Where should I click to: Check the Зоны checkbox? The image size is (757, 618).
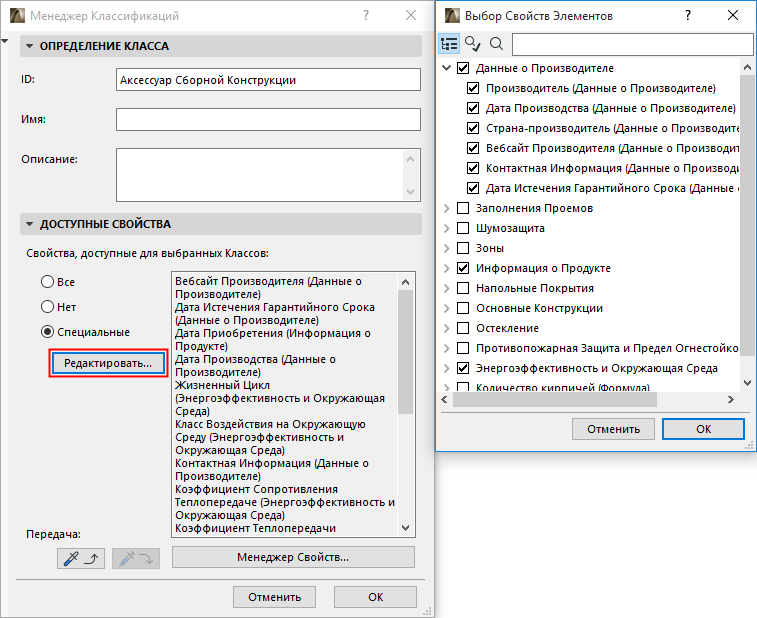pyautogui.click(x=463, y=248)
